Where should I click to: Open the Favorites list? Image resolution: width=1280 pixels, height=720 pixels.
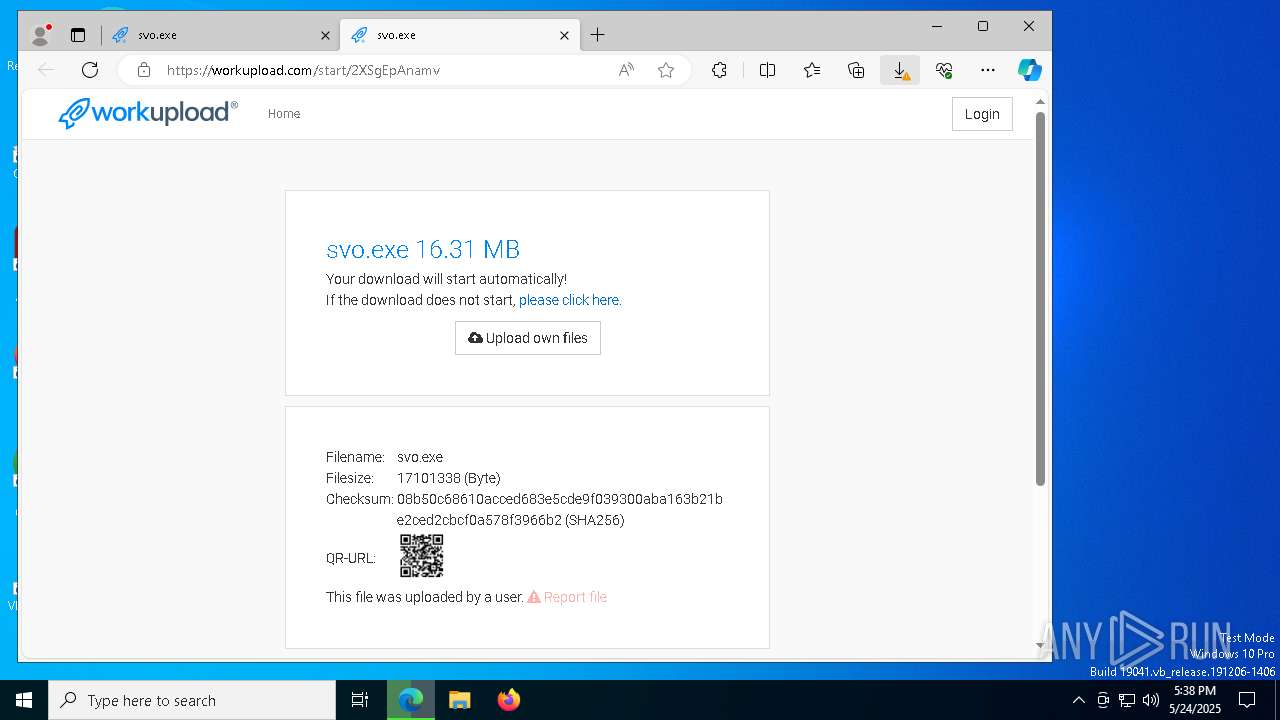(x=812, y=70)
